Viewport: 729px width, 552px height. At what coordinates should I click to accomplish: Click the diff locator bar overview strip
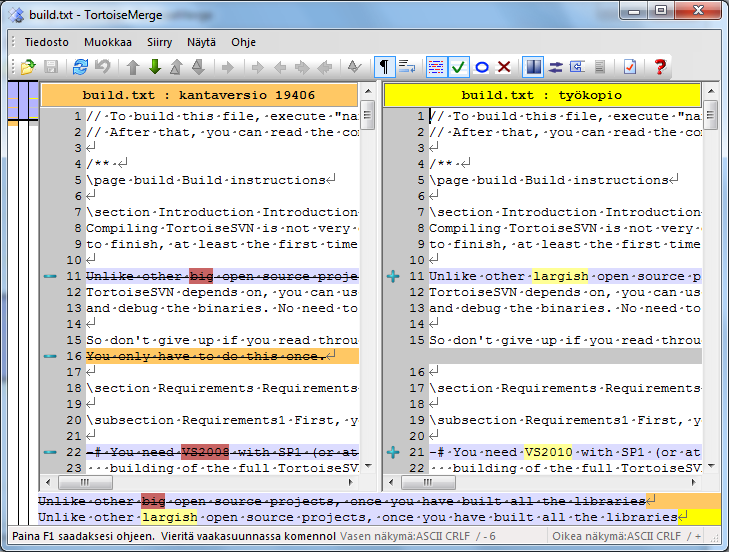click(23, 302)
